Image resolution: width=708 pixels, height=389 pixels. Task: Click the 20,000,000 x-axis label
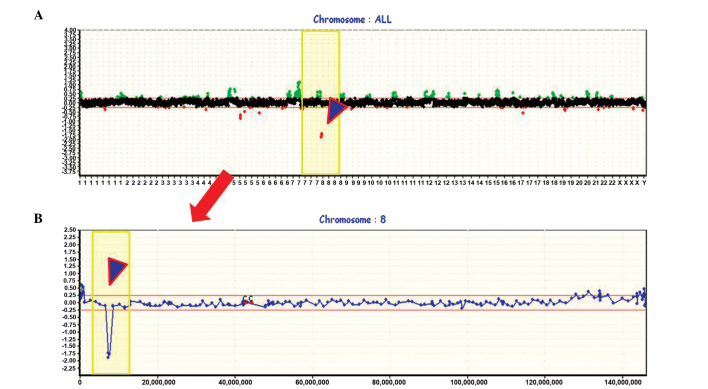point(158,383)
